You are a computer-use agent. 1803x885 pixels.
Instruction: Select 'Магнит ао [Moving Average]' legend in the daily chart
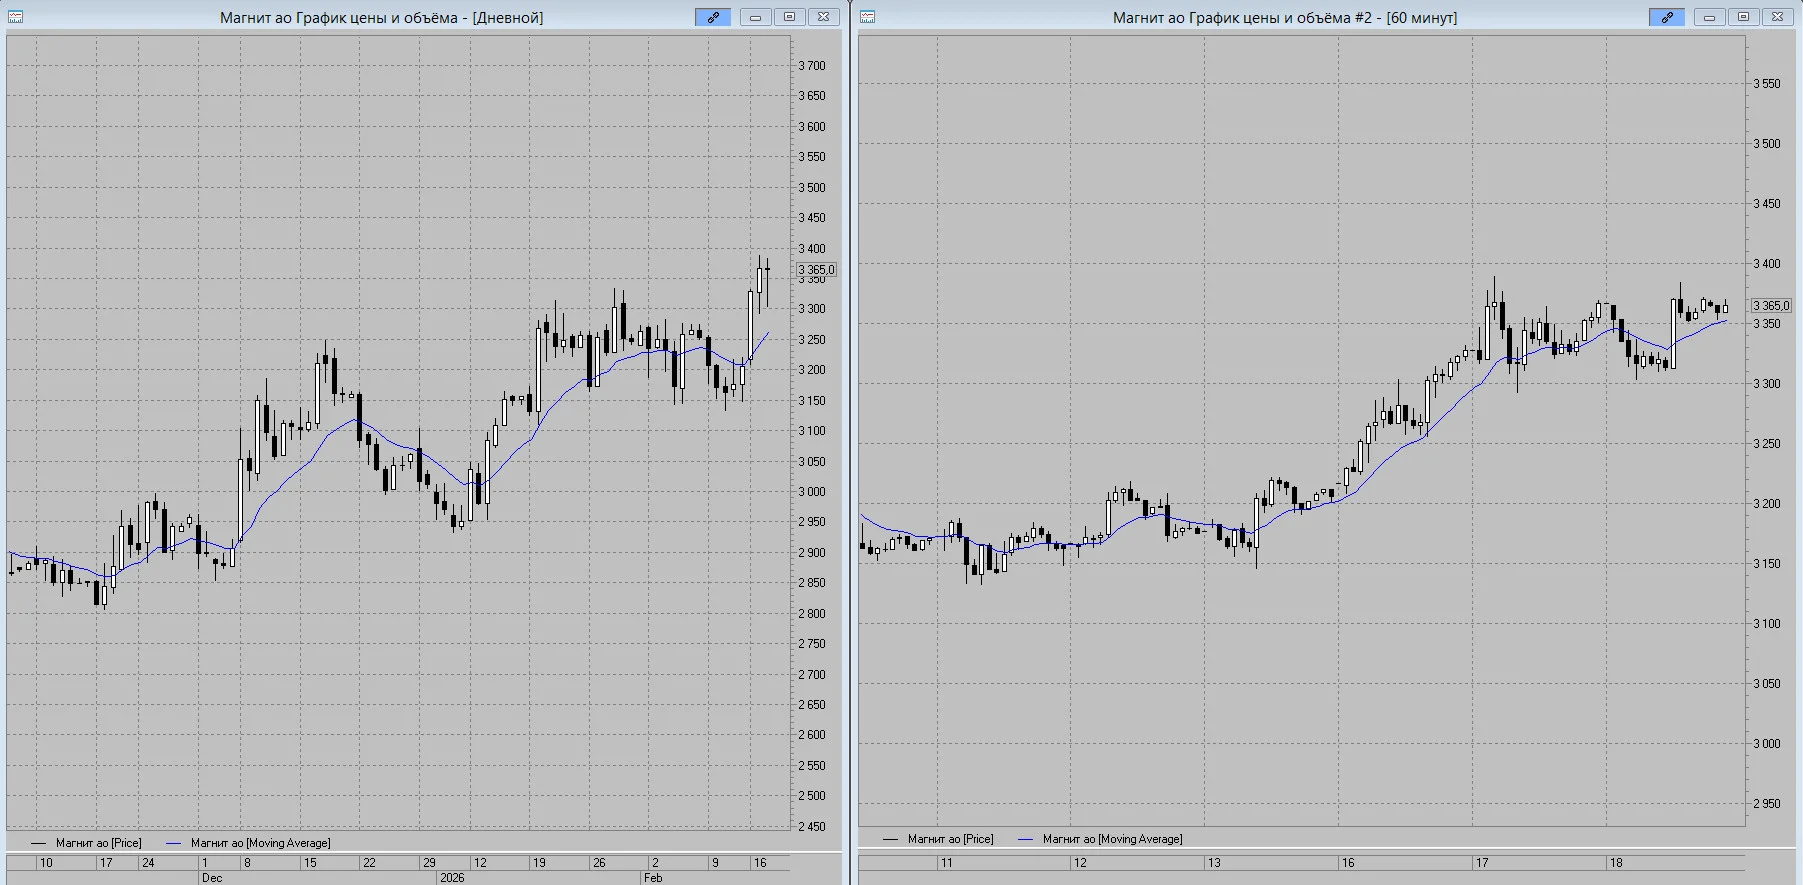(260, 843)
